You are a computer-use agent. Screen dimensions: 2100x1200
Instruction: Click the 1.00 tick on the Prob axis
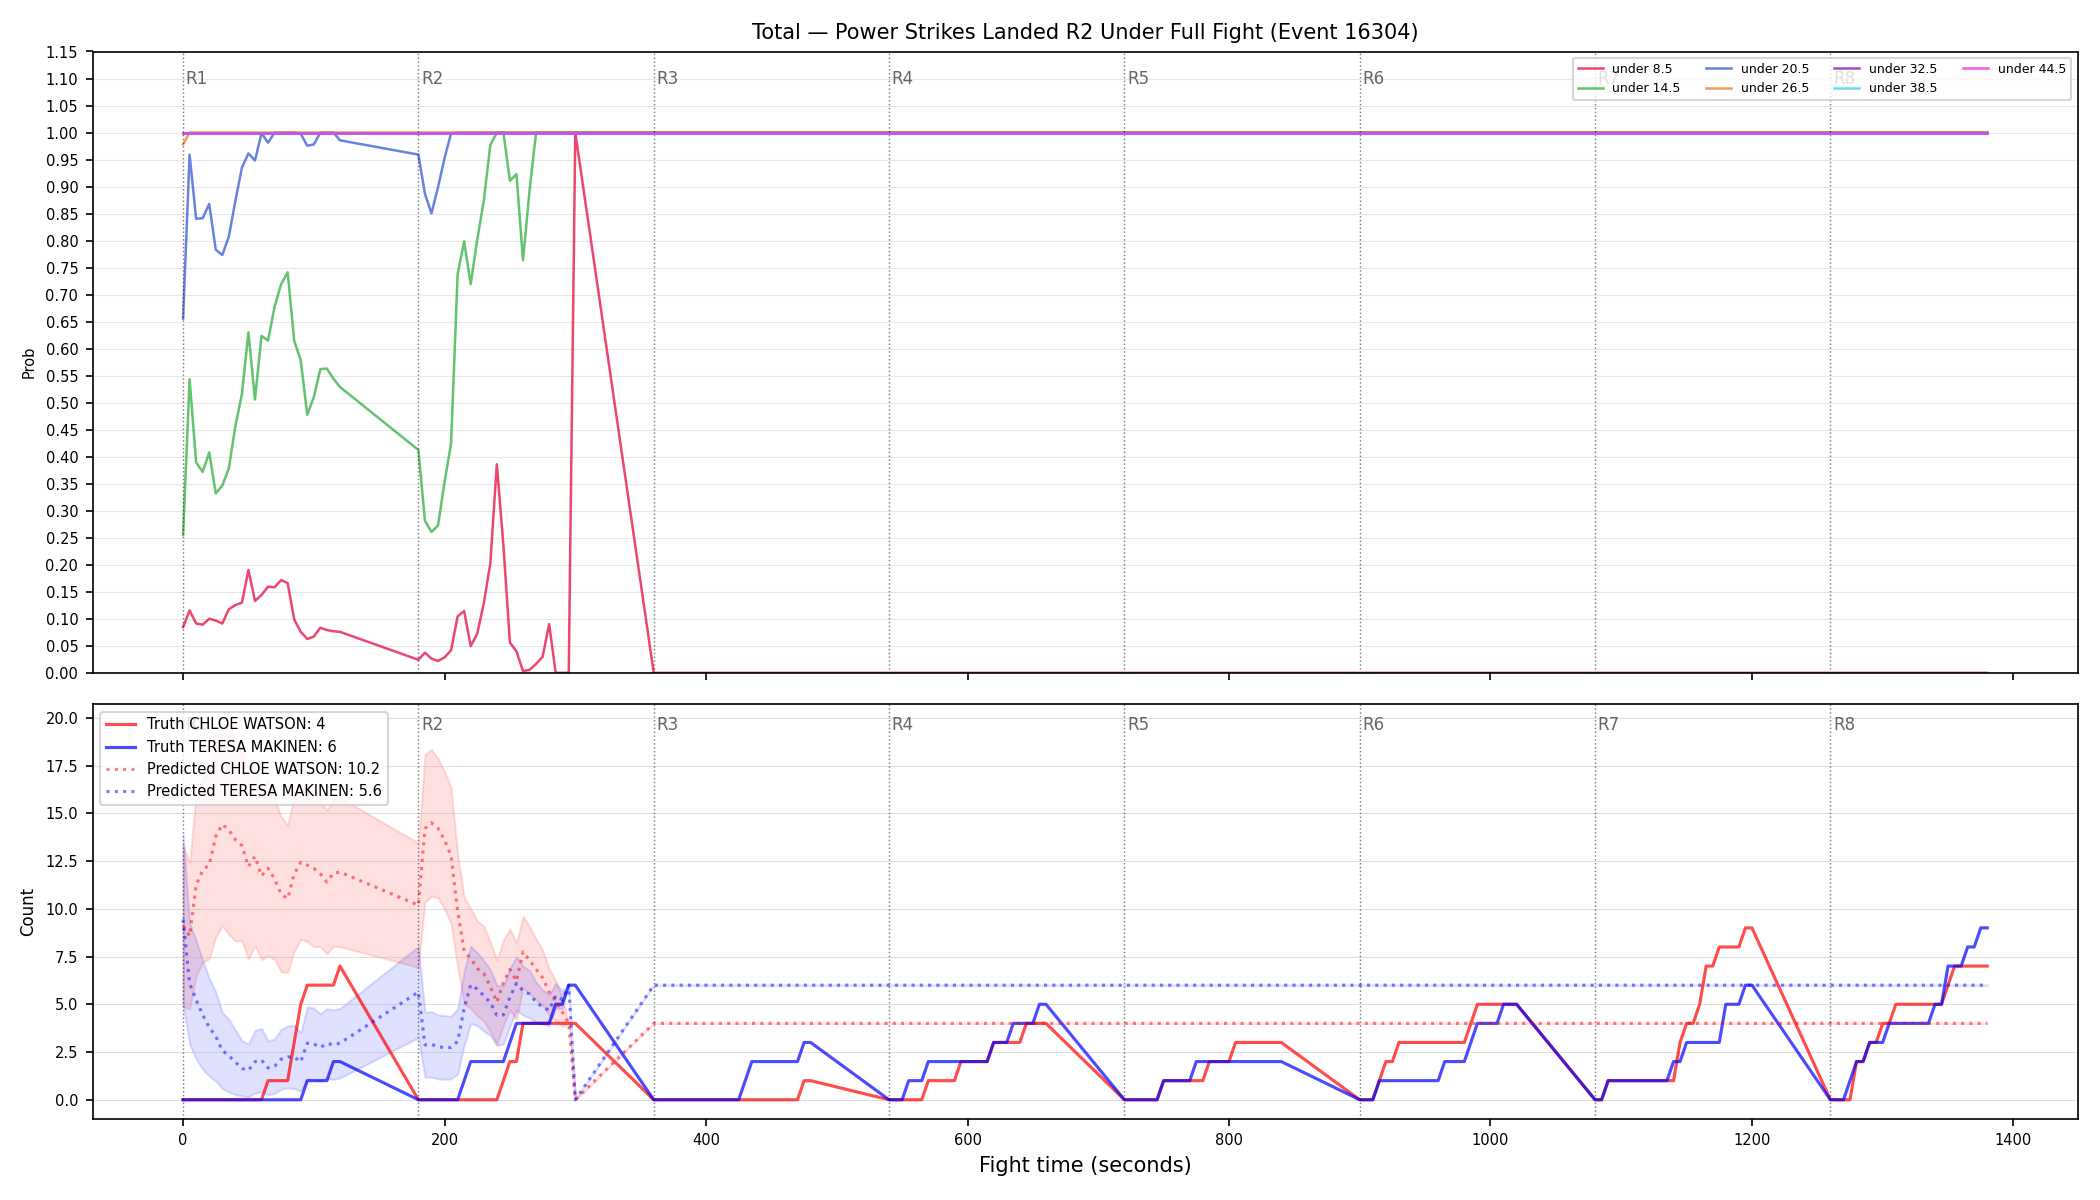pyautogui.click(x=62, y=133)
